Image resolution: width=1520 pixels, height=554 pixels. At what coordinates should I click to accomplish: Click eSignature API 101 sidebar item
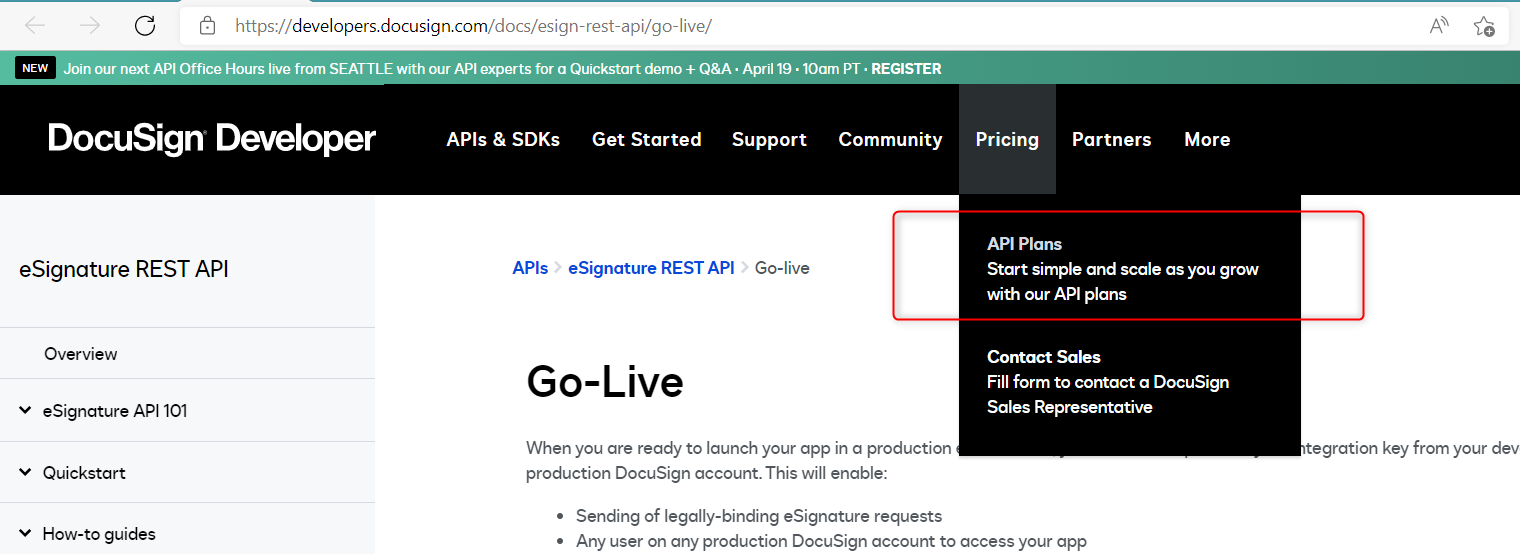click(x=115, y=410)
